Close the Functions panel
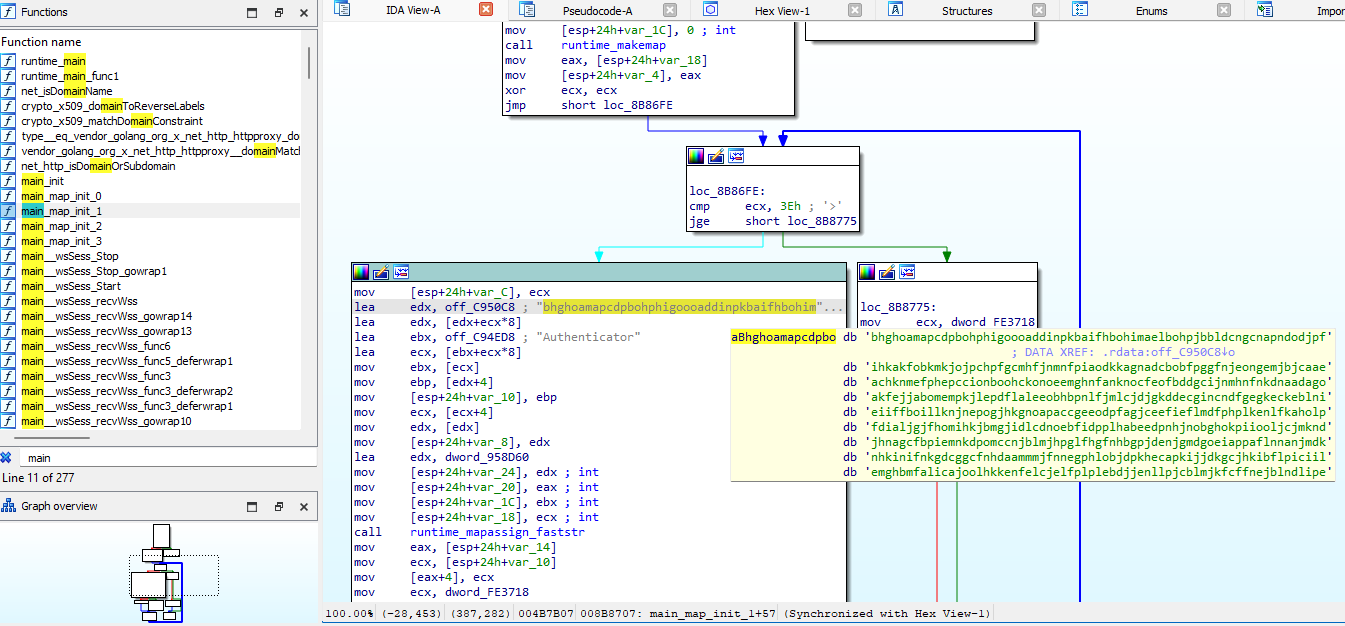1345x626 pixels. click(x=304, y=13)
